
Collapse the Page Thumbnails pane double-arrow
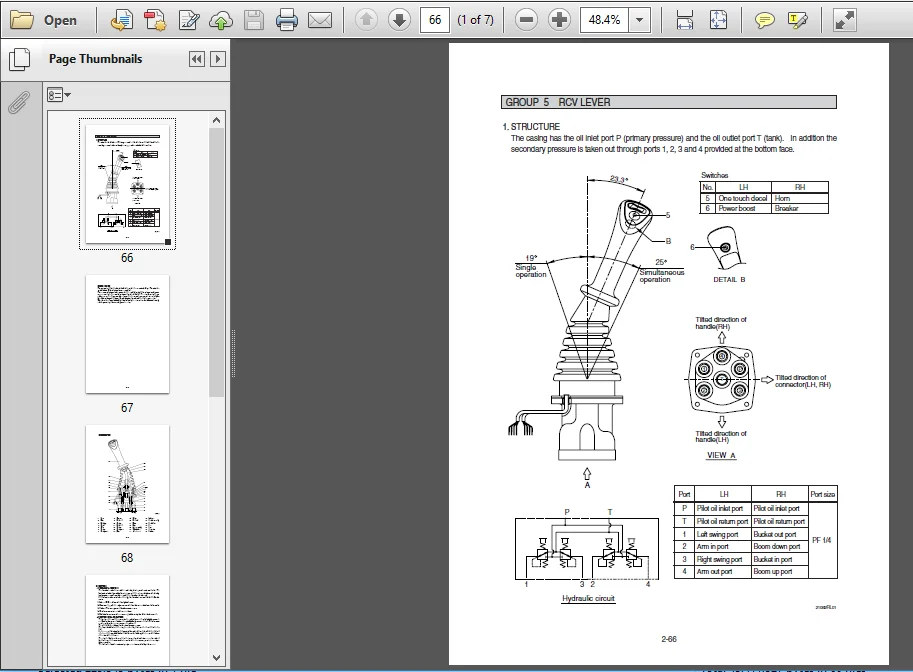point(197,59)
